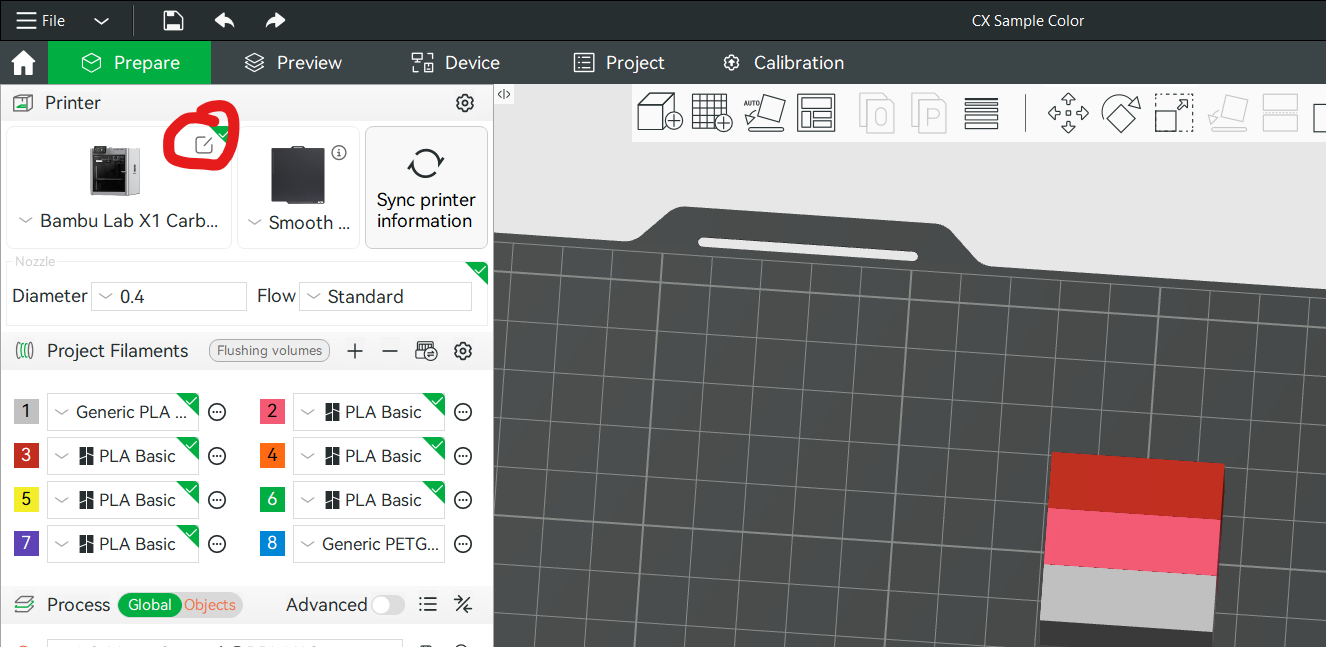Viewport: 1326px width, 647px height.
Task: Click the pink filament 2 color swatch
Action: point(272,411)
